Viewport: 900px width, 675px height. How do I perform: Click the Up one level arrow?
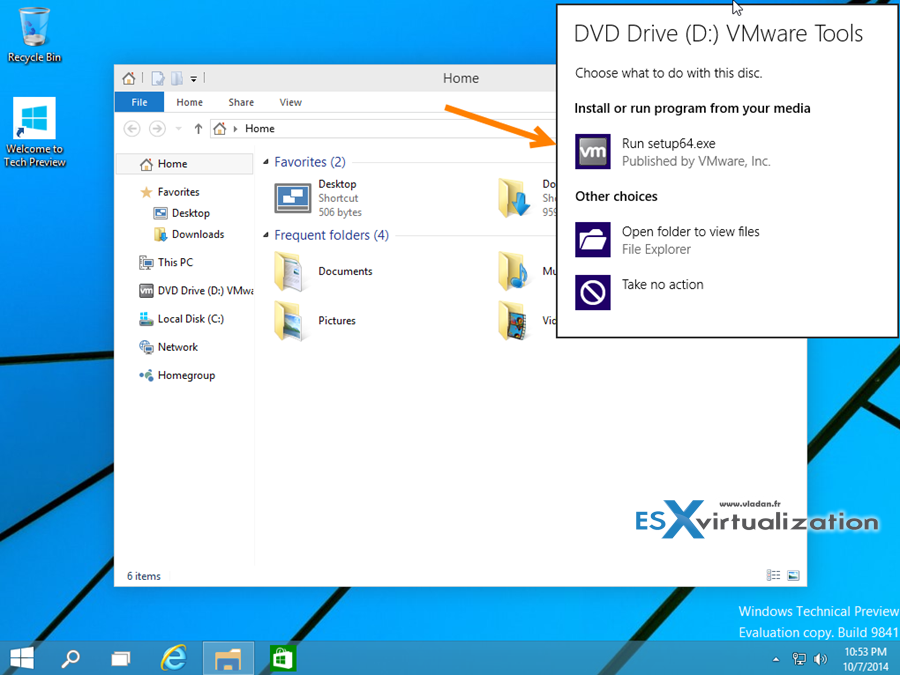[x=198, y=129]
